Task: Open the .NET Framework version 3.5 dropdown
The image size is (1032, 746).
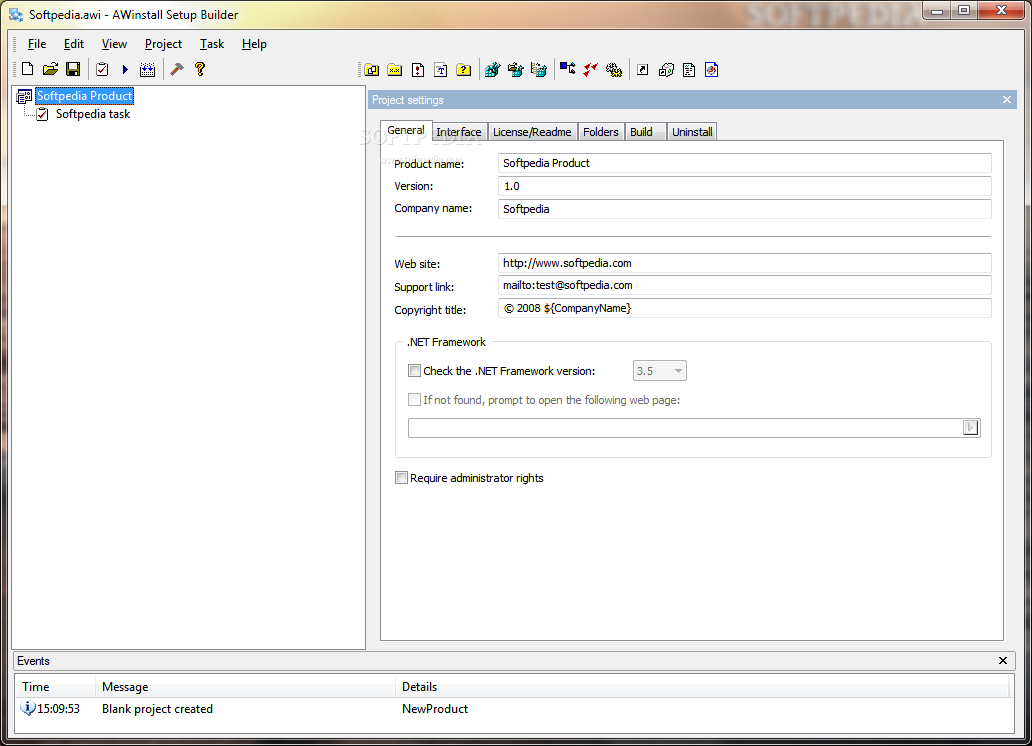Action: (659, 371)
